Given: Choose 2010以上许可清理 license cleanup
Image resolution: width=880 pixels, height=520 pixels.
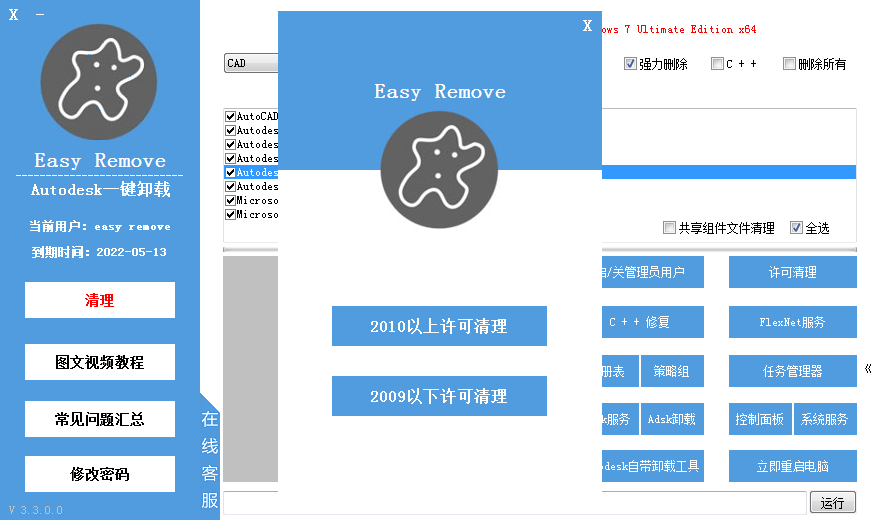Looking at the screenshot, I should [x=439, y=326].
